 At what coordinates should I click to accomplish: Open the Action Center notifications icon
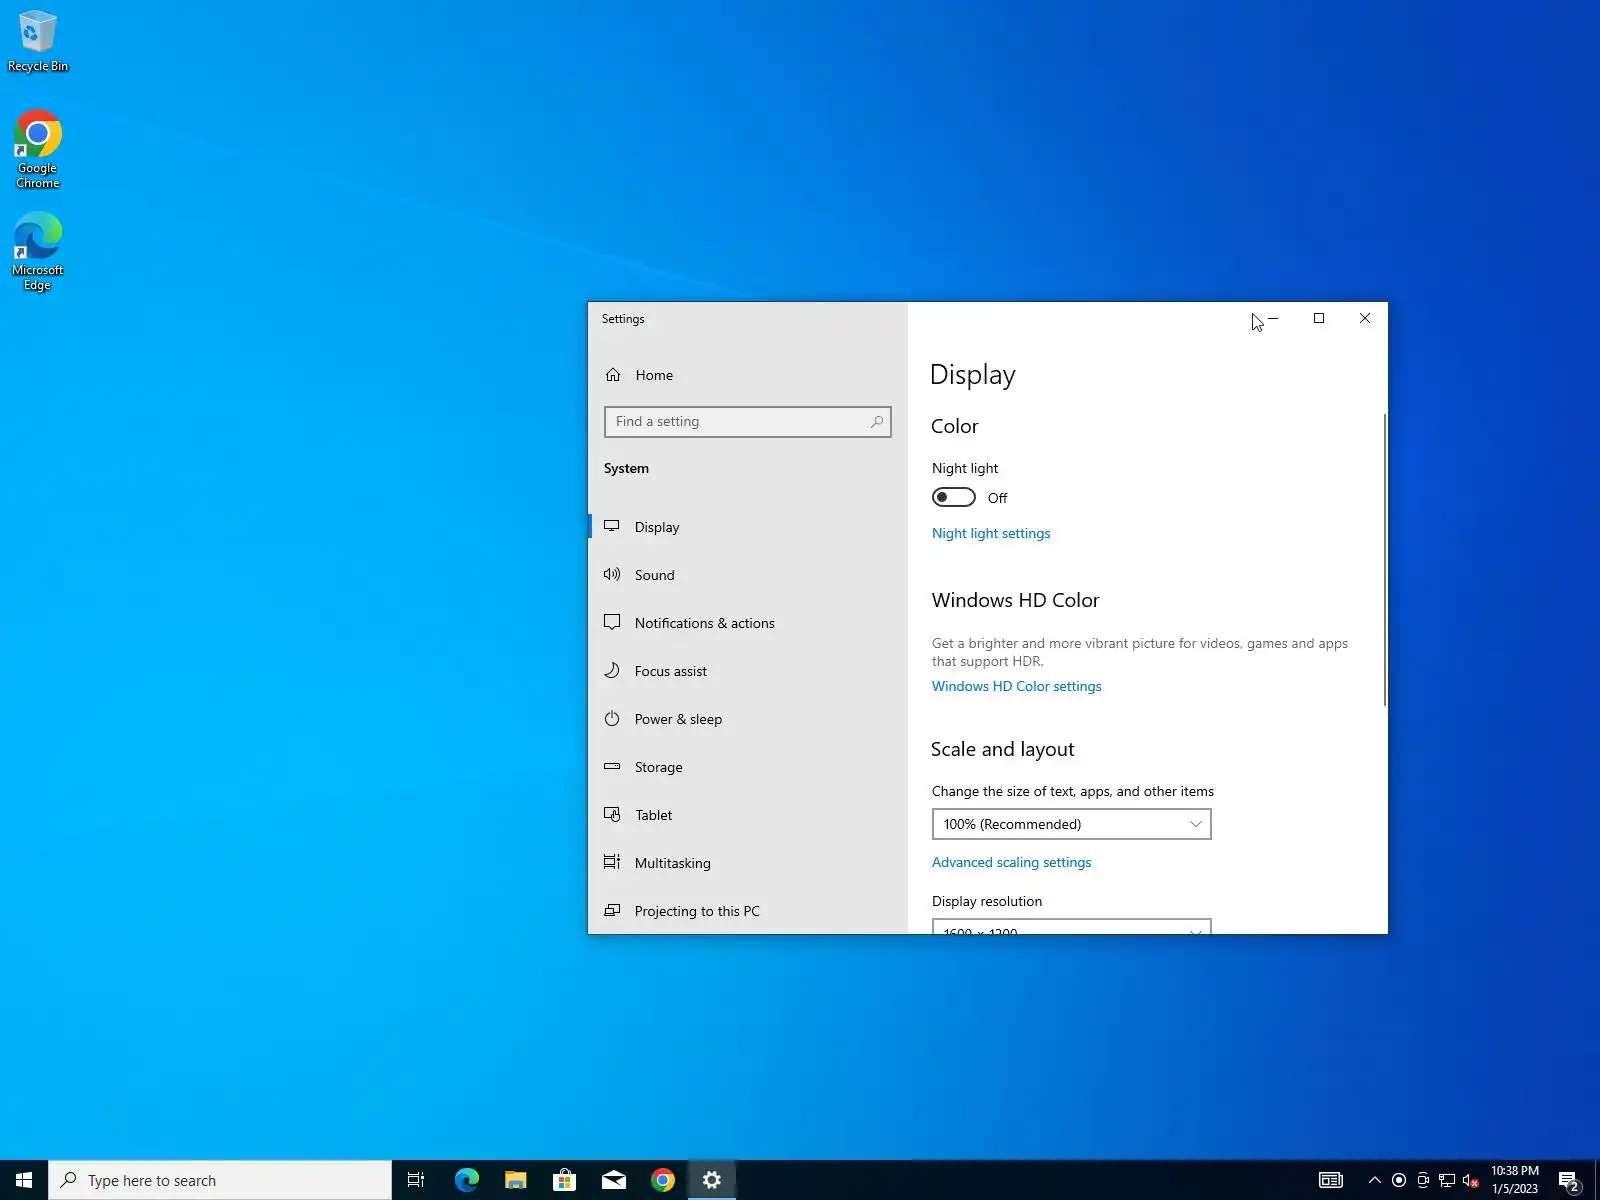pos(1569,1180)
